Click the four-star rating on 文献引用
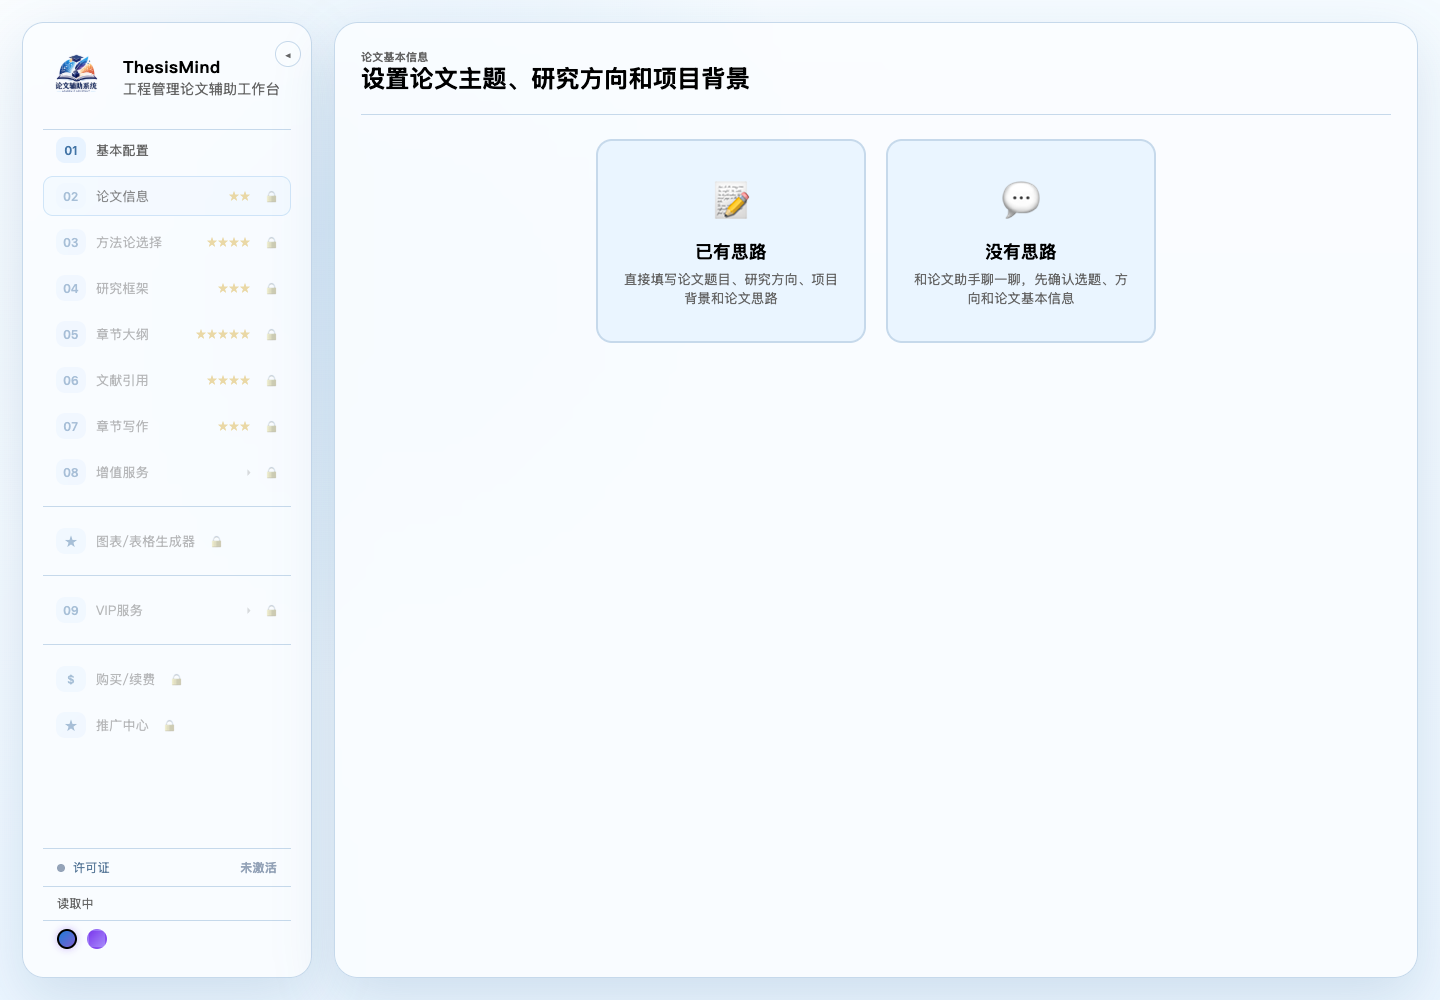1440x1000 pixels. [x=228, y=380]
